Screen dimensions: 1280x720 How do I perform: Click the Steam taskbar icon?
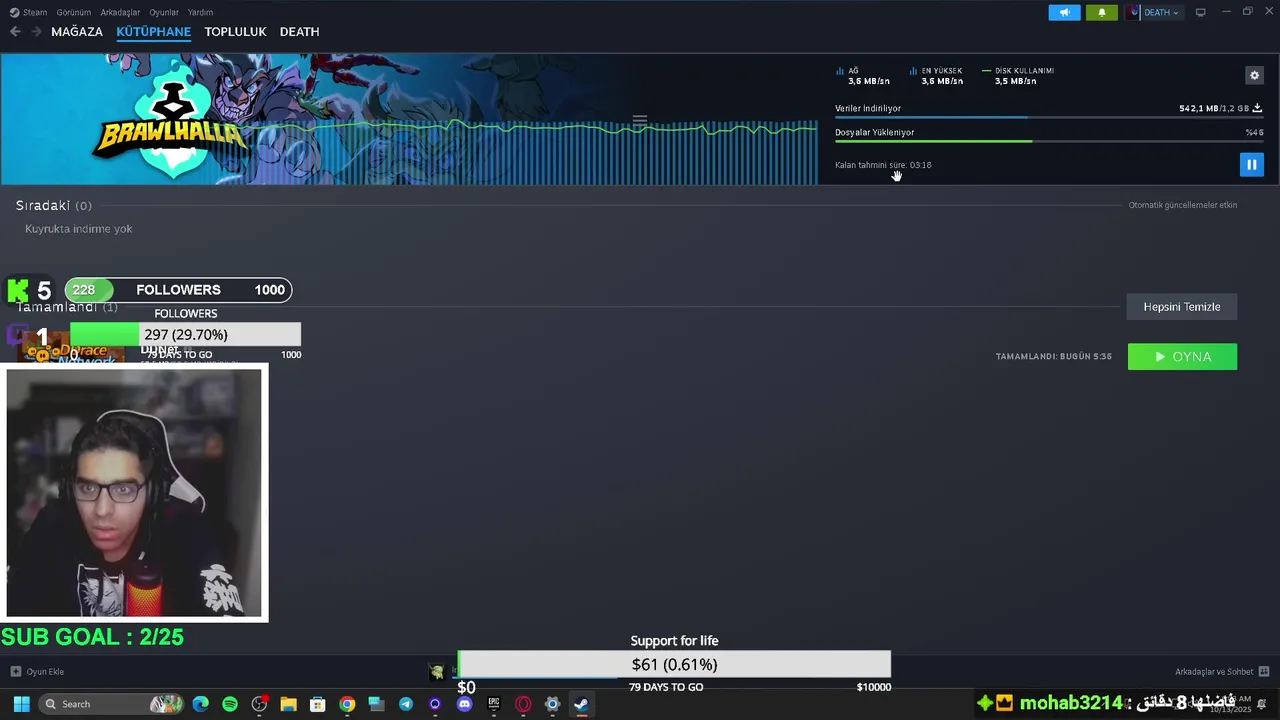pyautogui.click(x=581, y=704)
